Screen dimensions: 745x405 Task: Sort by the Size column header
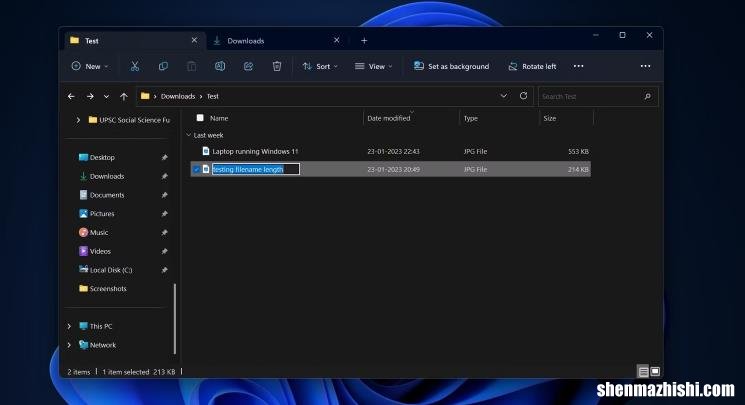click(550, 118)
